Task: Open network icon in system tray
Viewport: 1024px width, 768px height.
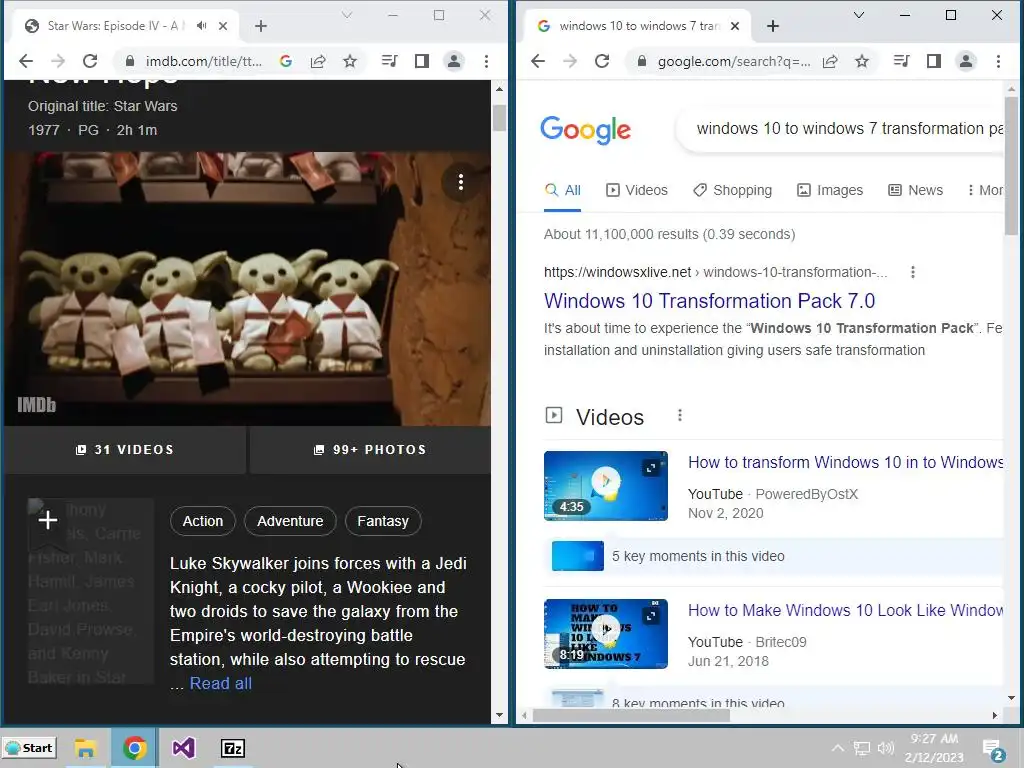Action: pyautogui.click(x=862, y=748)
